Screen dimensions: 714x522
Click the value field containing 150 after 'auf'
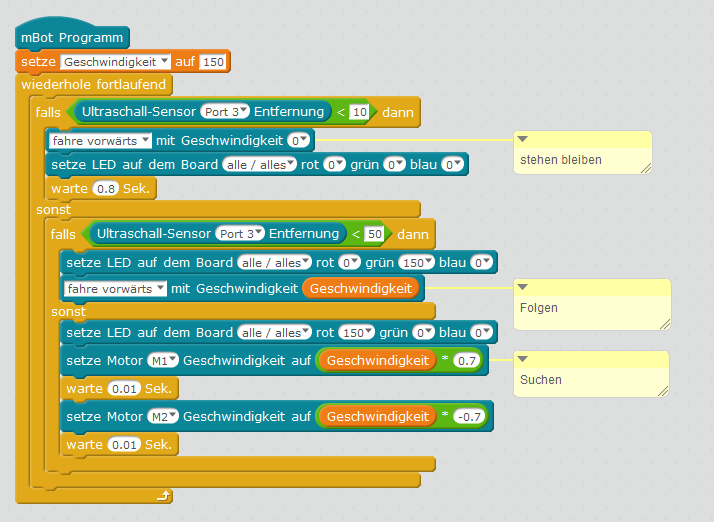coord(213,62)
